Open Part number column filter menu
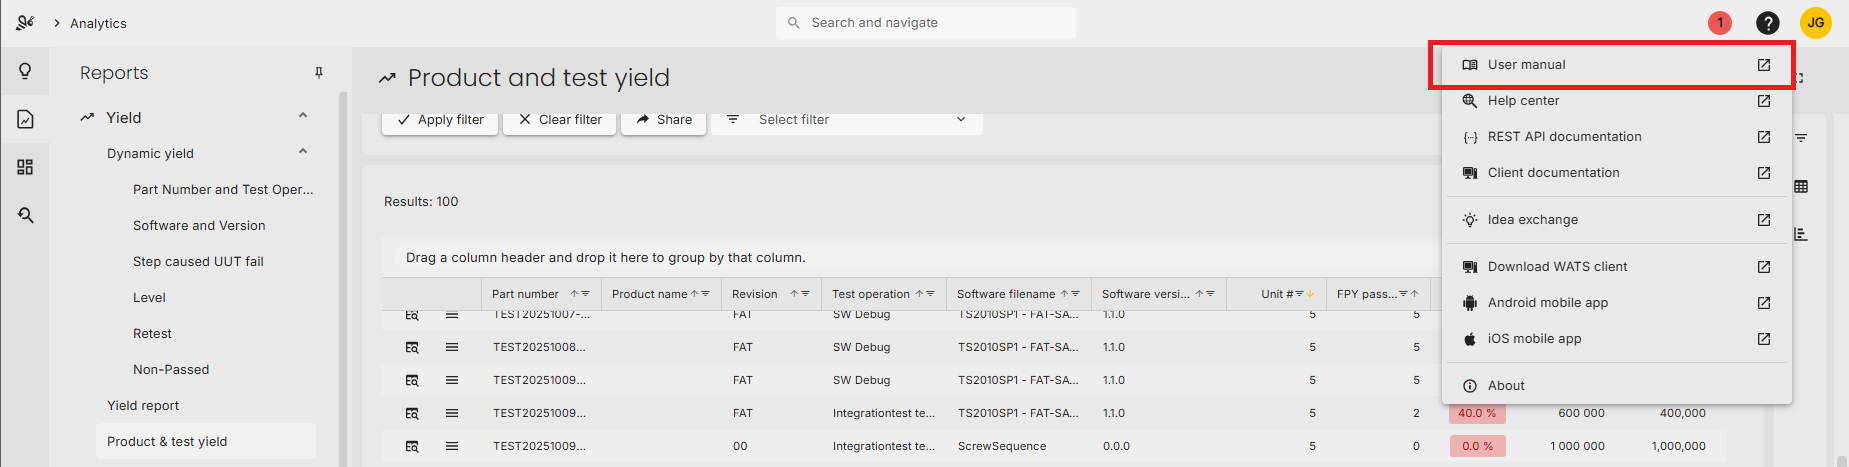The width and height of the screenshot is (1849, 467). [585, 294]
